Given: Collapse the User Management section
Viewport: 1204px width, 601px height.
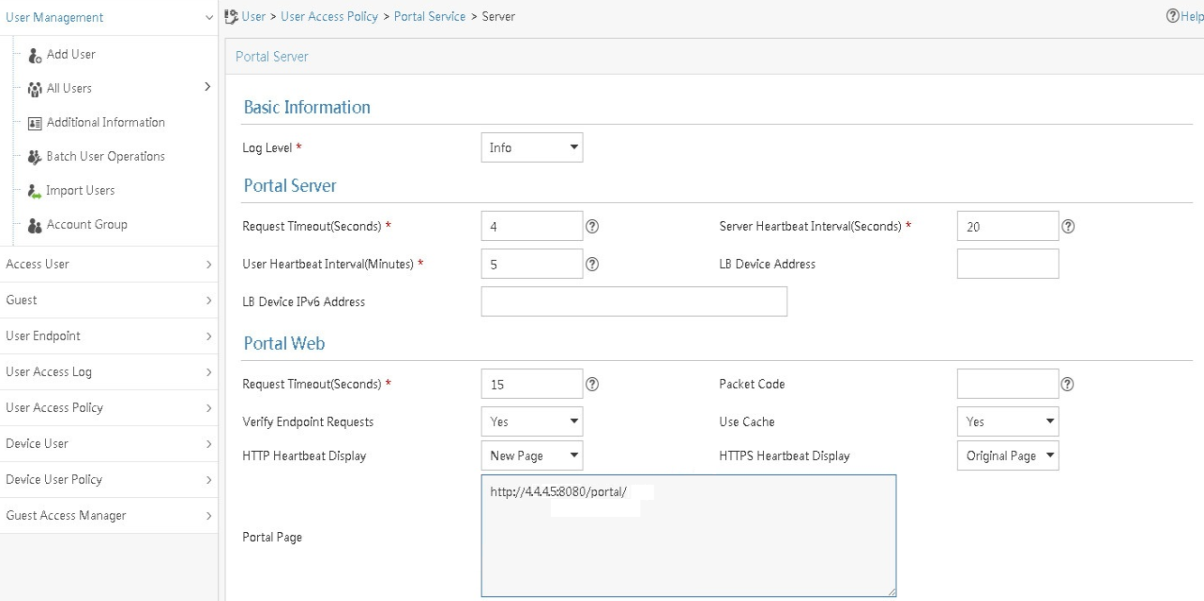Looking at the screenshot, I should click(208, 18).
